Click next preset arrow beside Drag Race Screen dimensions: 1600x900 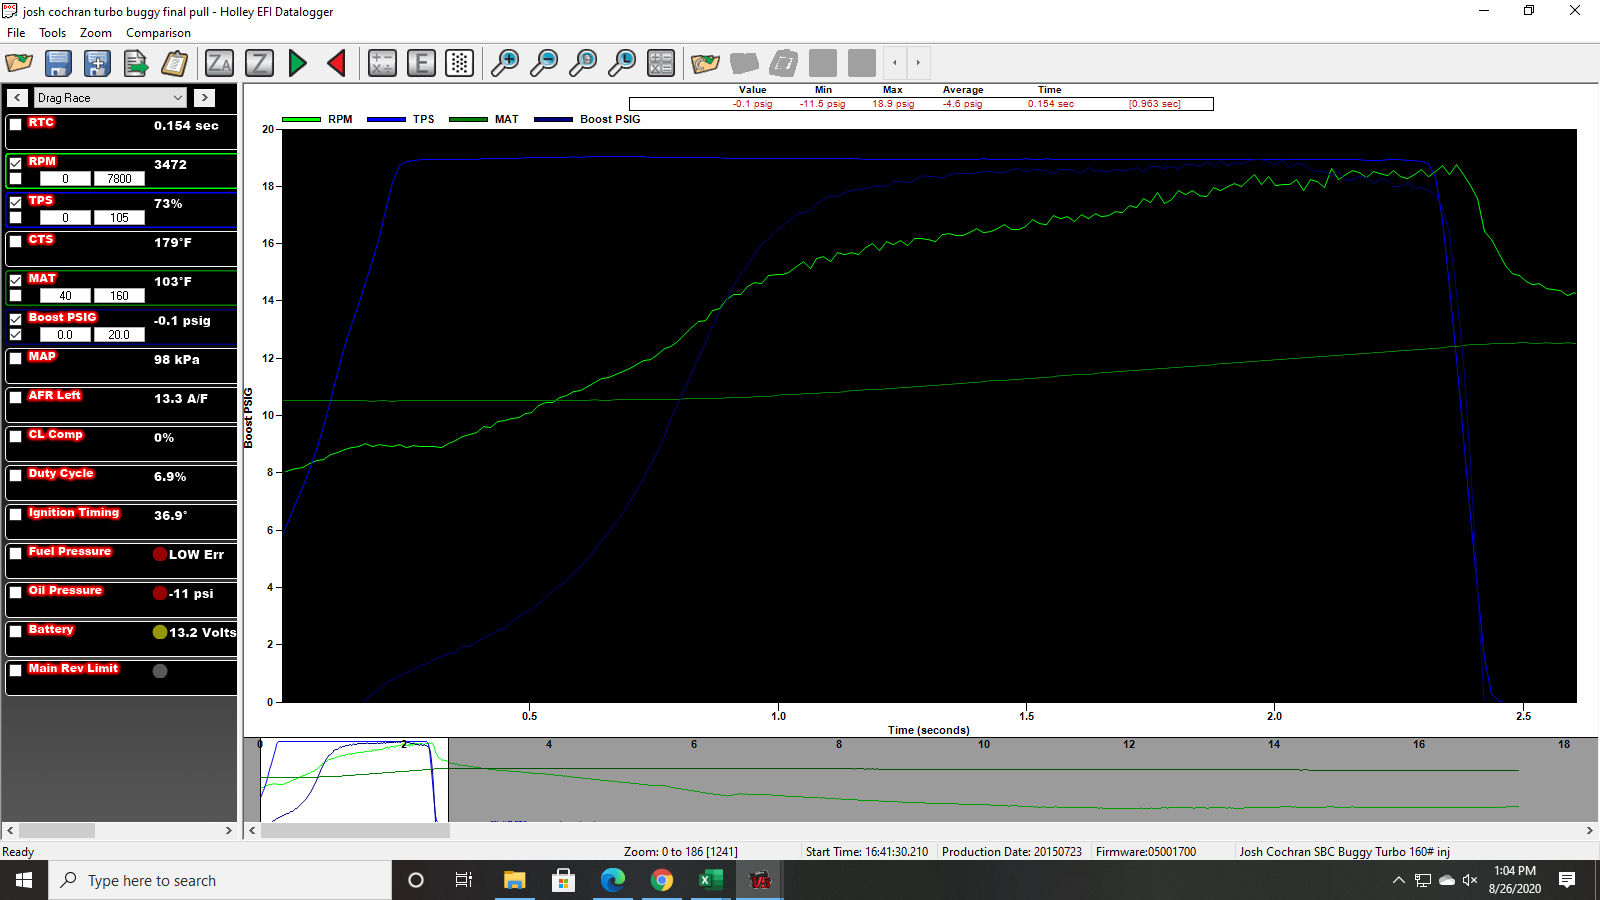coord(204,97)
